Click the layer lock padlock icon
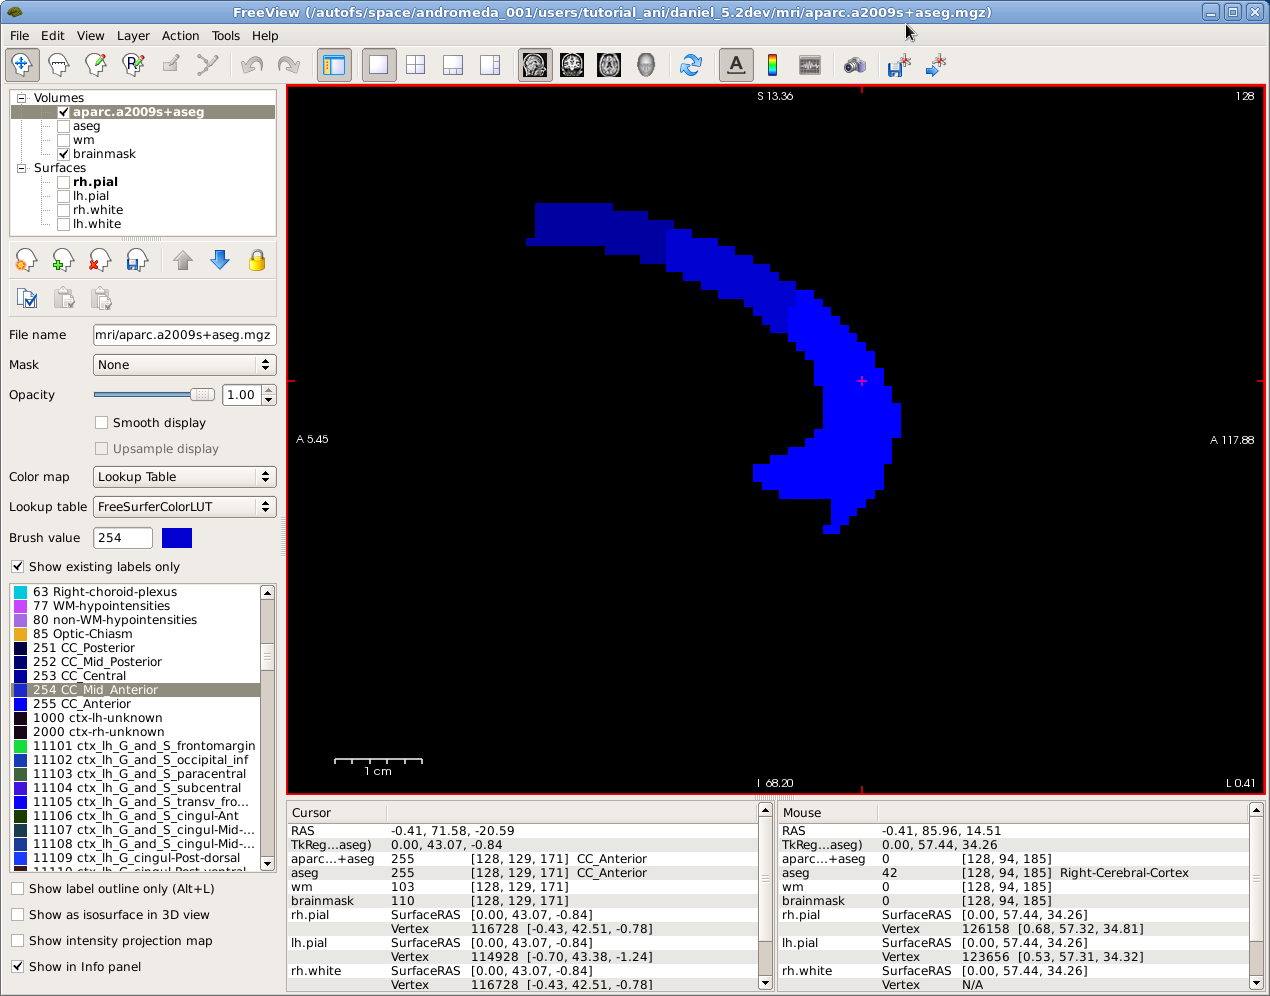This screenshot has width=1270, height=996. [x=257, y=261]
